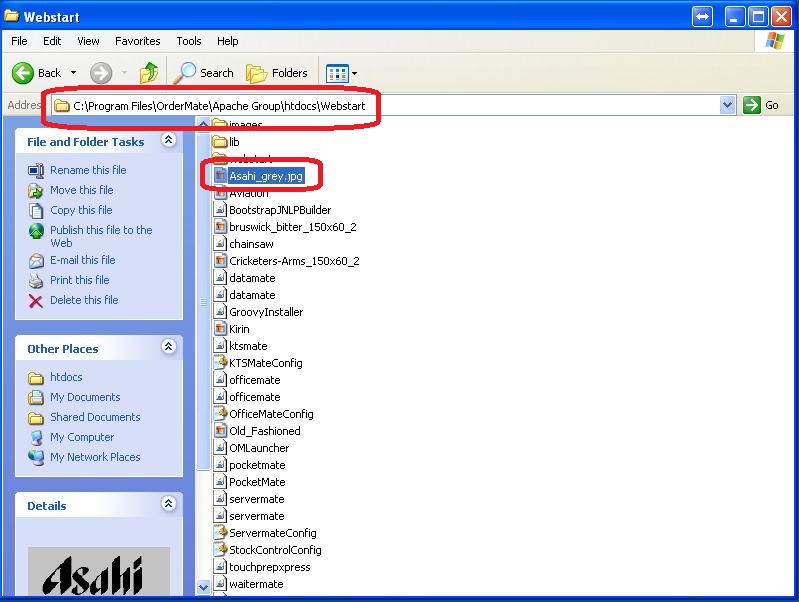The image size is (799, 602).
Task: Select the capitalized PocketMate file icon
Action: (220, 481)
